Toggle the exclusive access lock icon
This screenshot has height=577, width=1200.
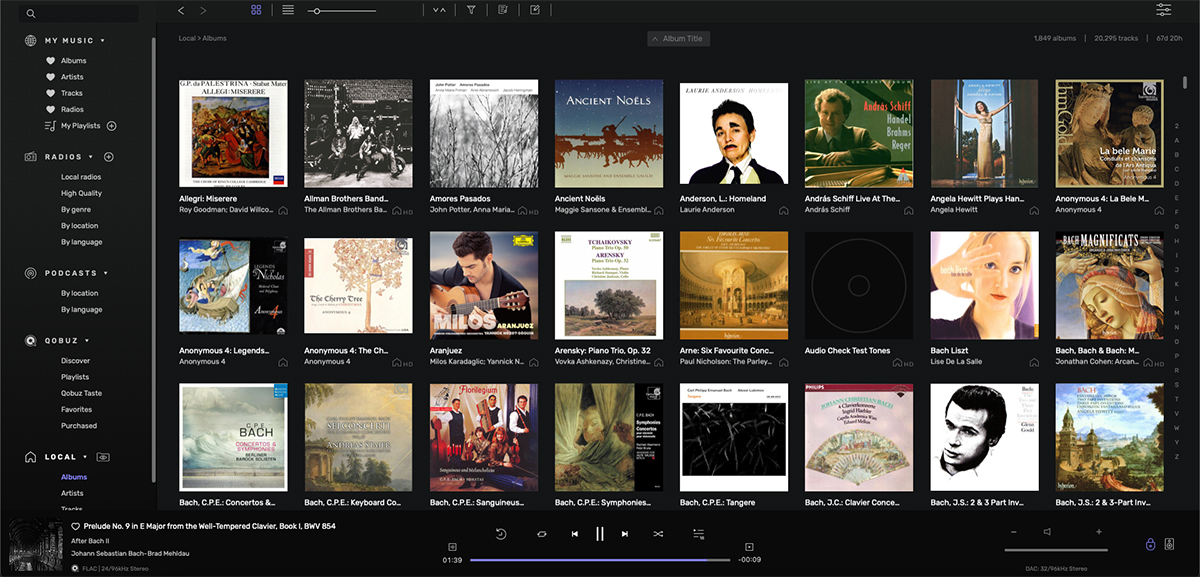pyautogui.click(x=1150, y=545)
